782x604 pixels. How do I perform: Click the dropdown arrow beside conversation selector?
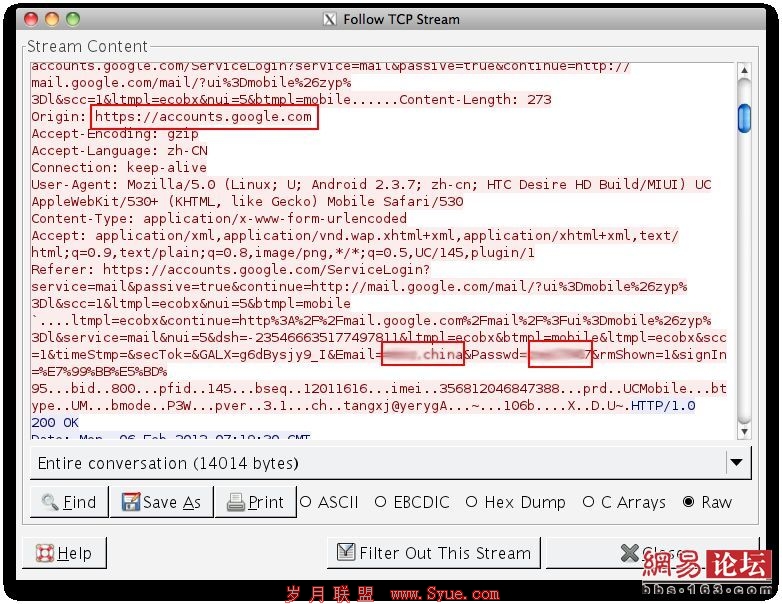(737, 462)
